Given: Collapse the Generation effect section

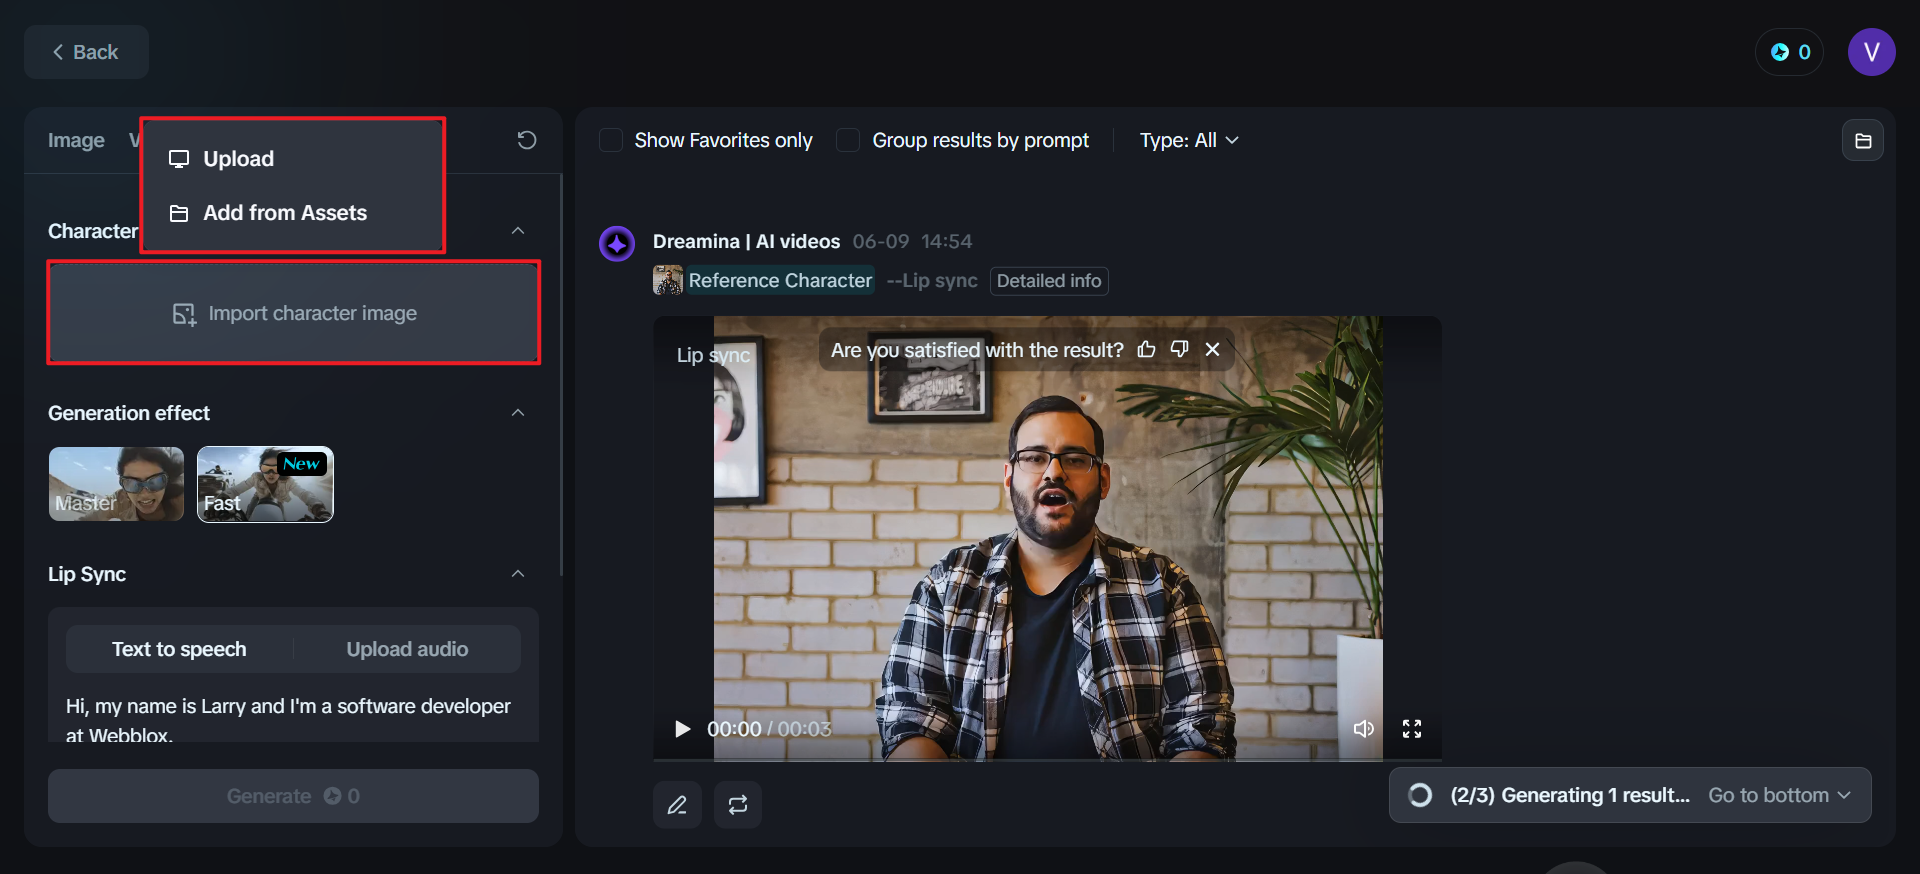Looking at the screenshot, I should (x=518, y=413).
